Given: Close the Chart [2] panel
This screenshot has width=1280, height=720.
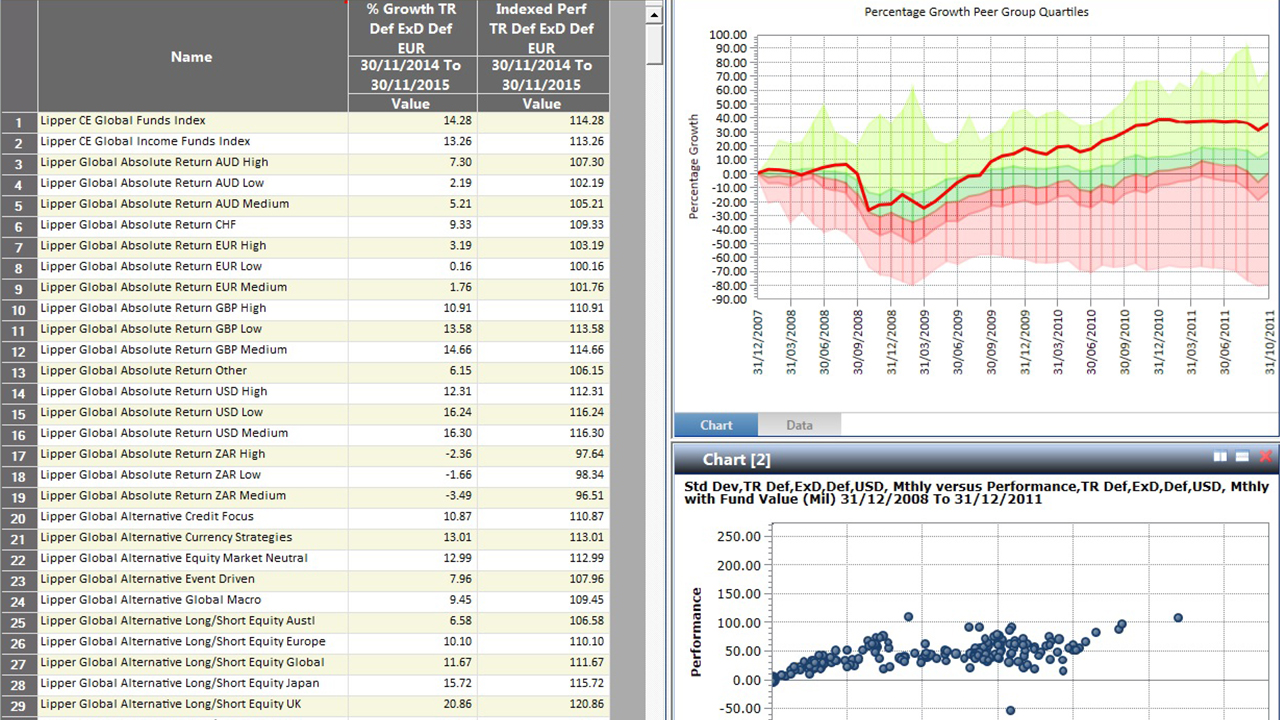Looking at the screenshot, I should pyautogui.click(x=1266, y=457).
